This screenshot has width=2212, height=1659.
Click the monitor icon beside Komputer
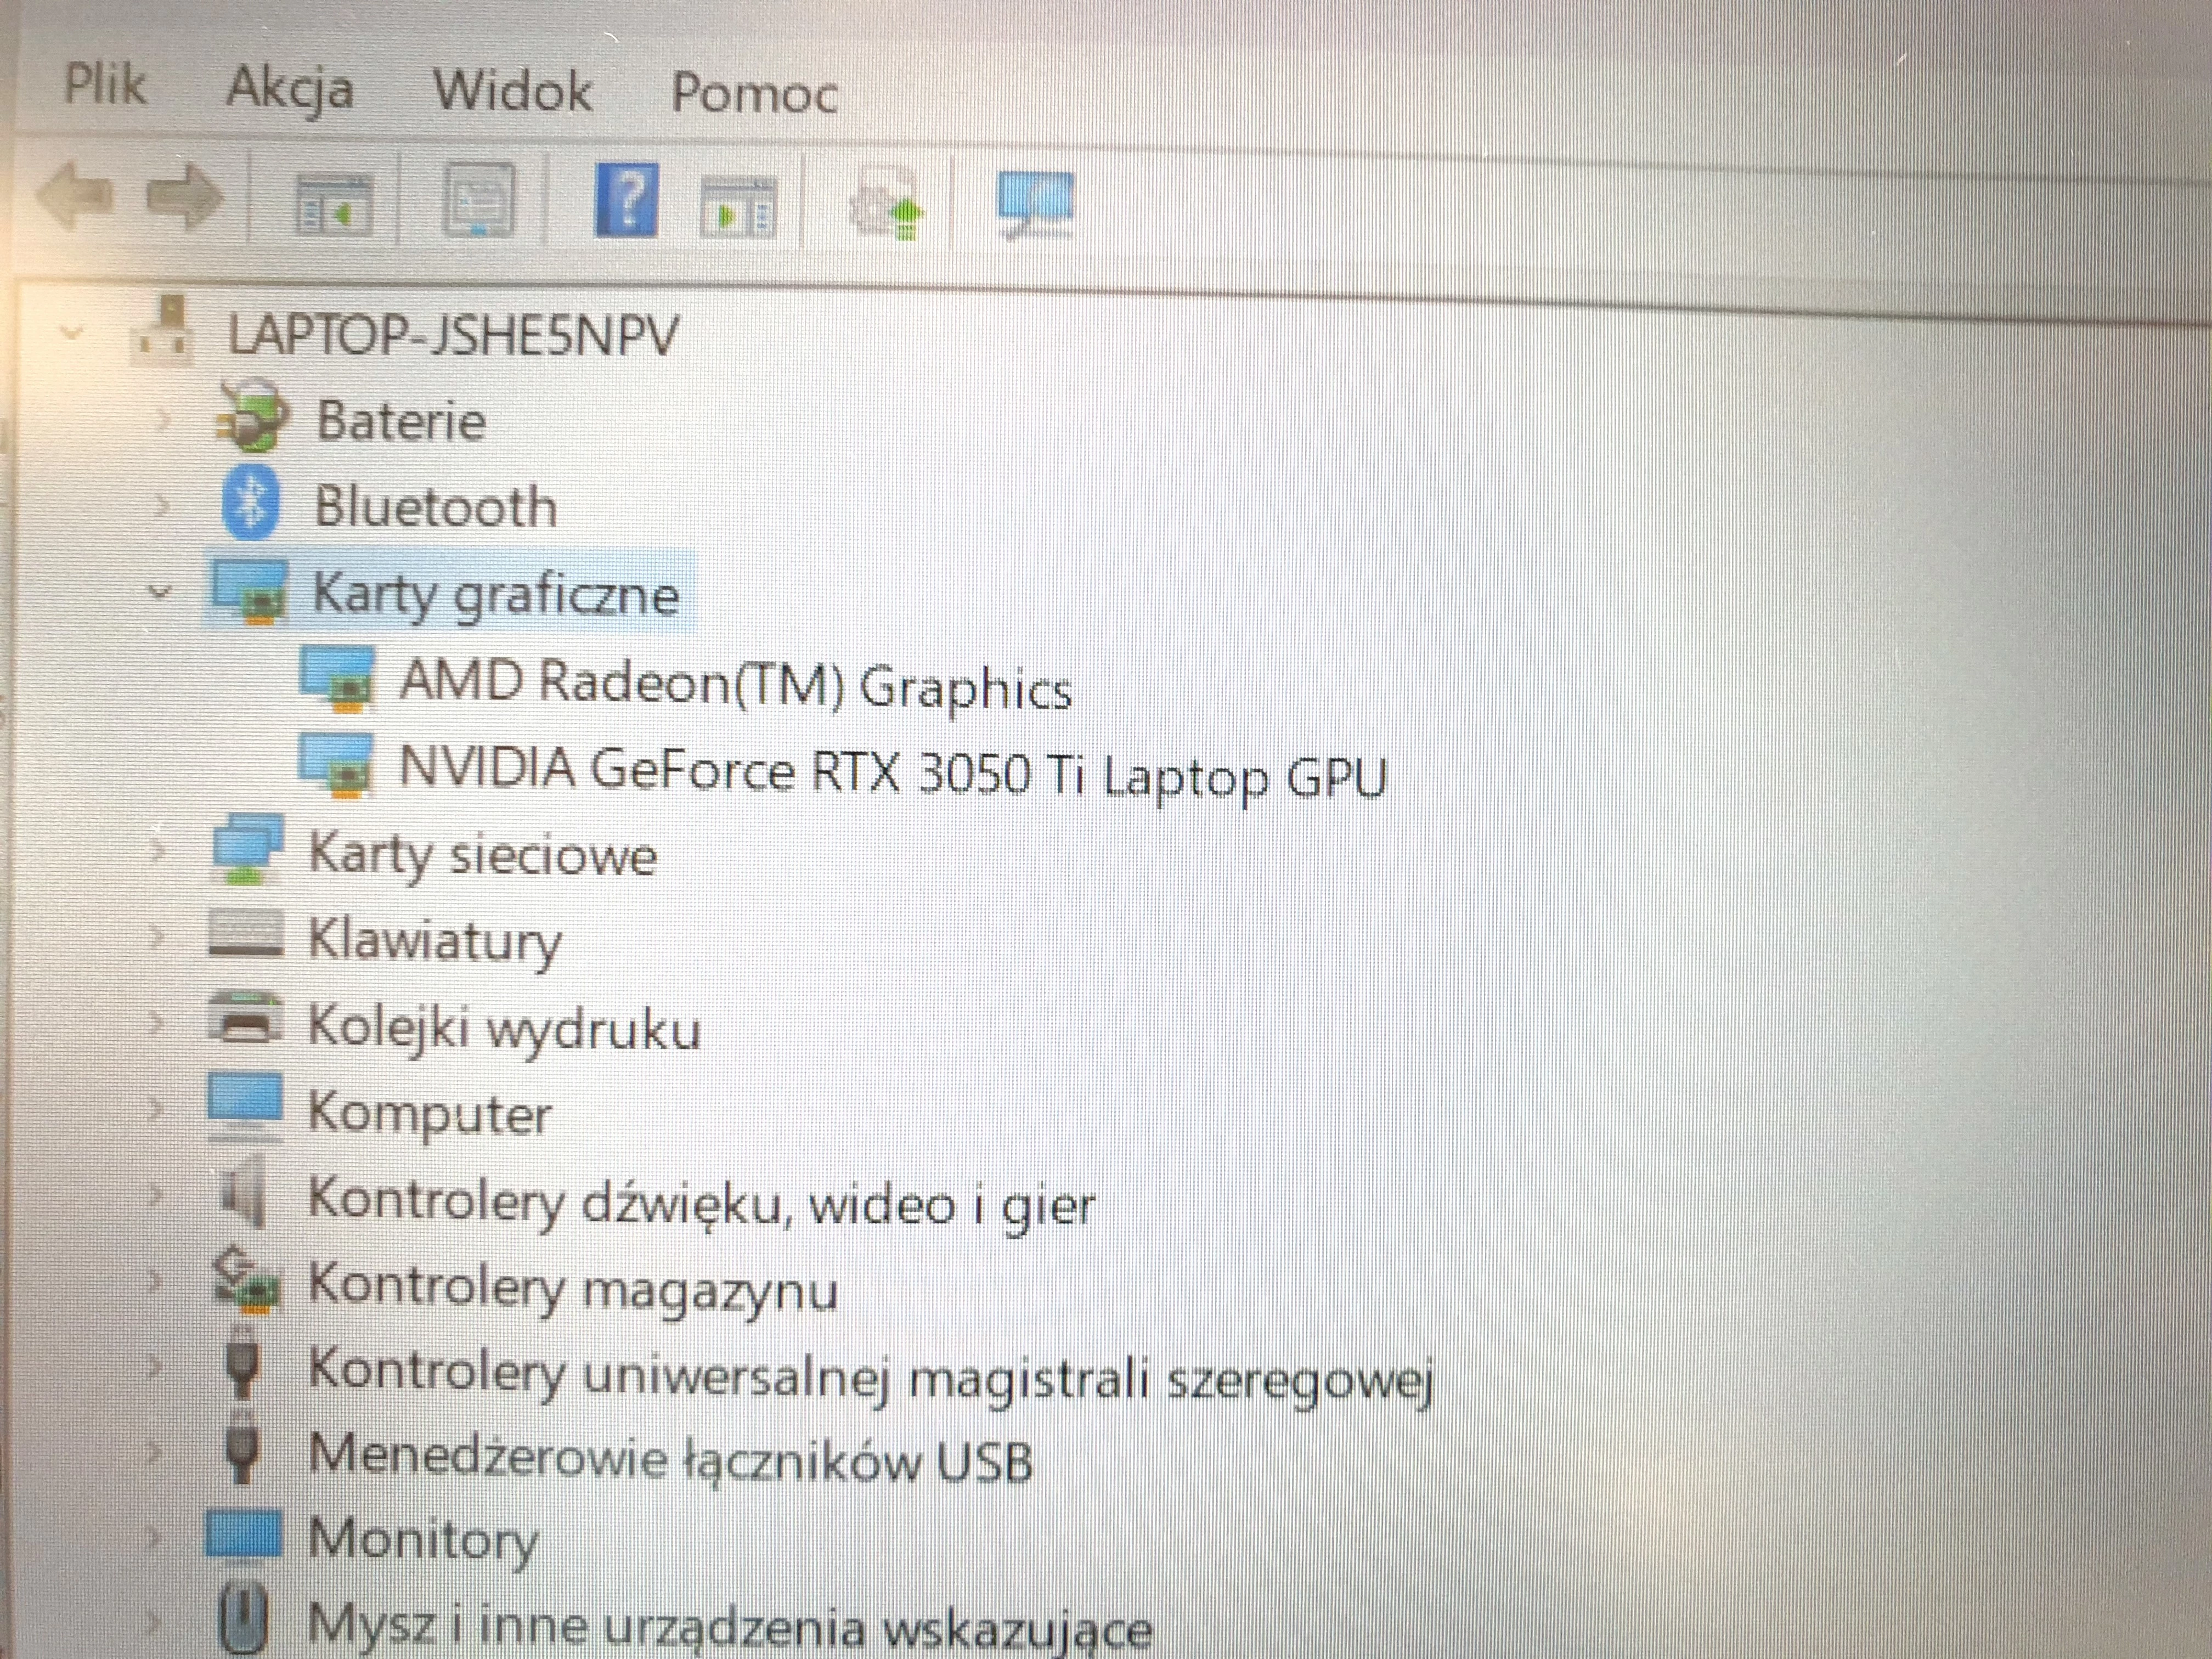245,1108
